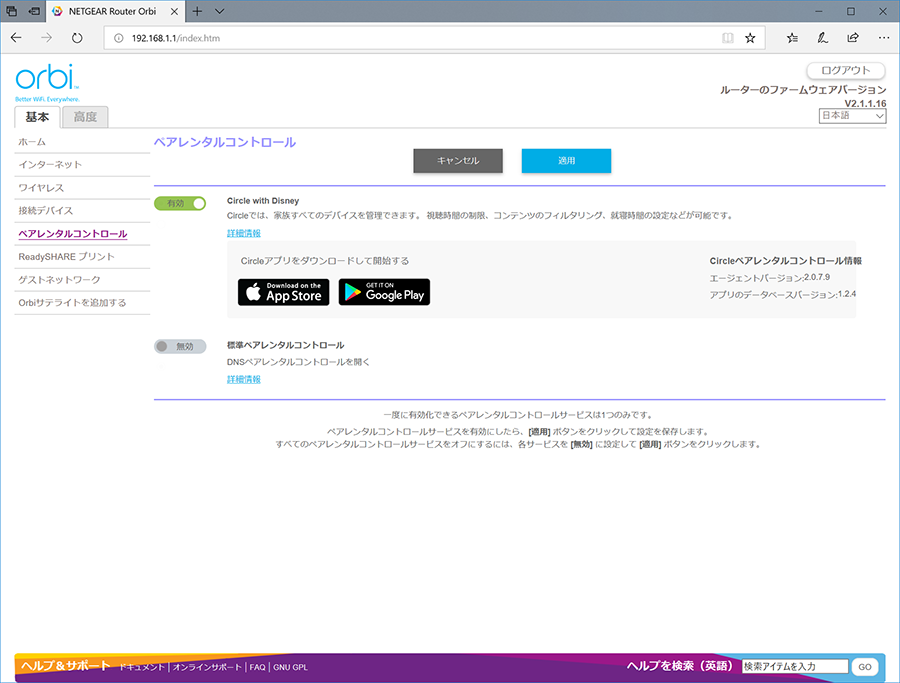The image size is (900, 683).
Task: Click the browser Refresh button
Action: point(78,38)
